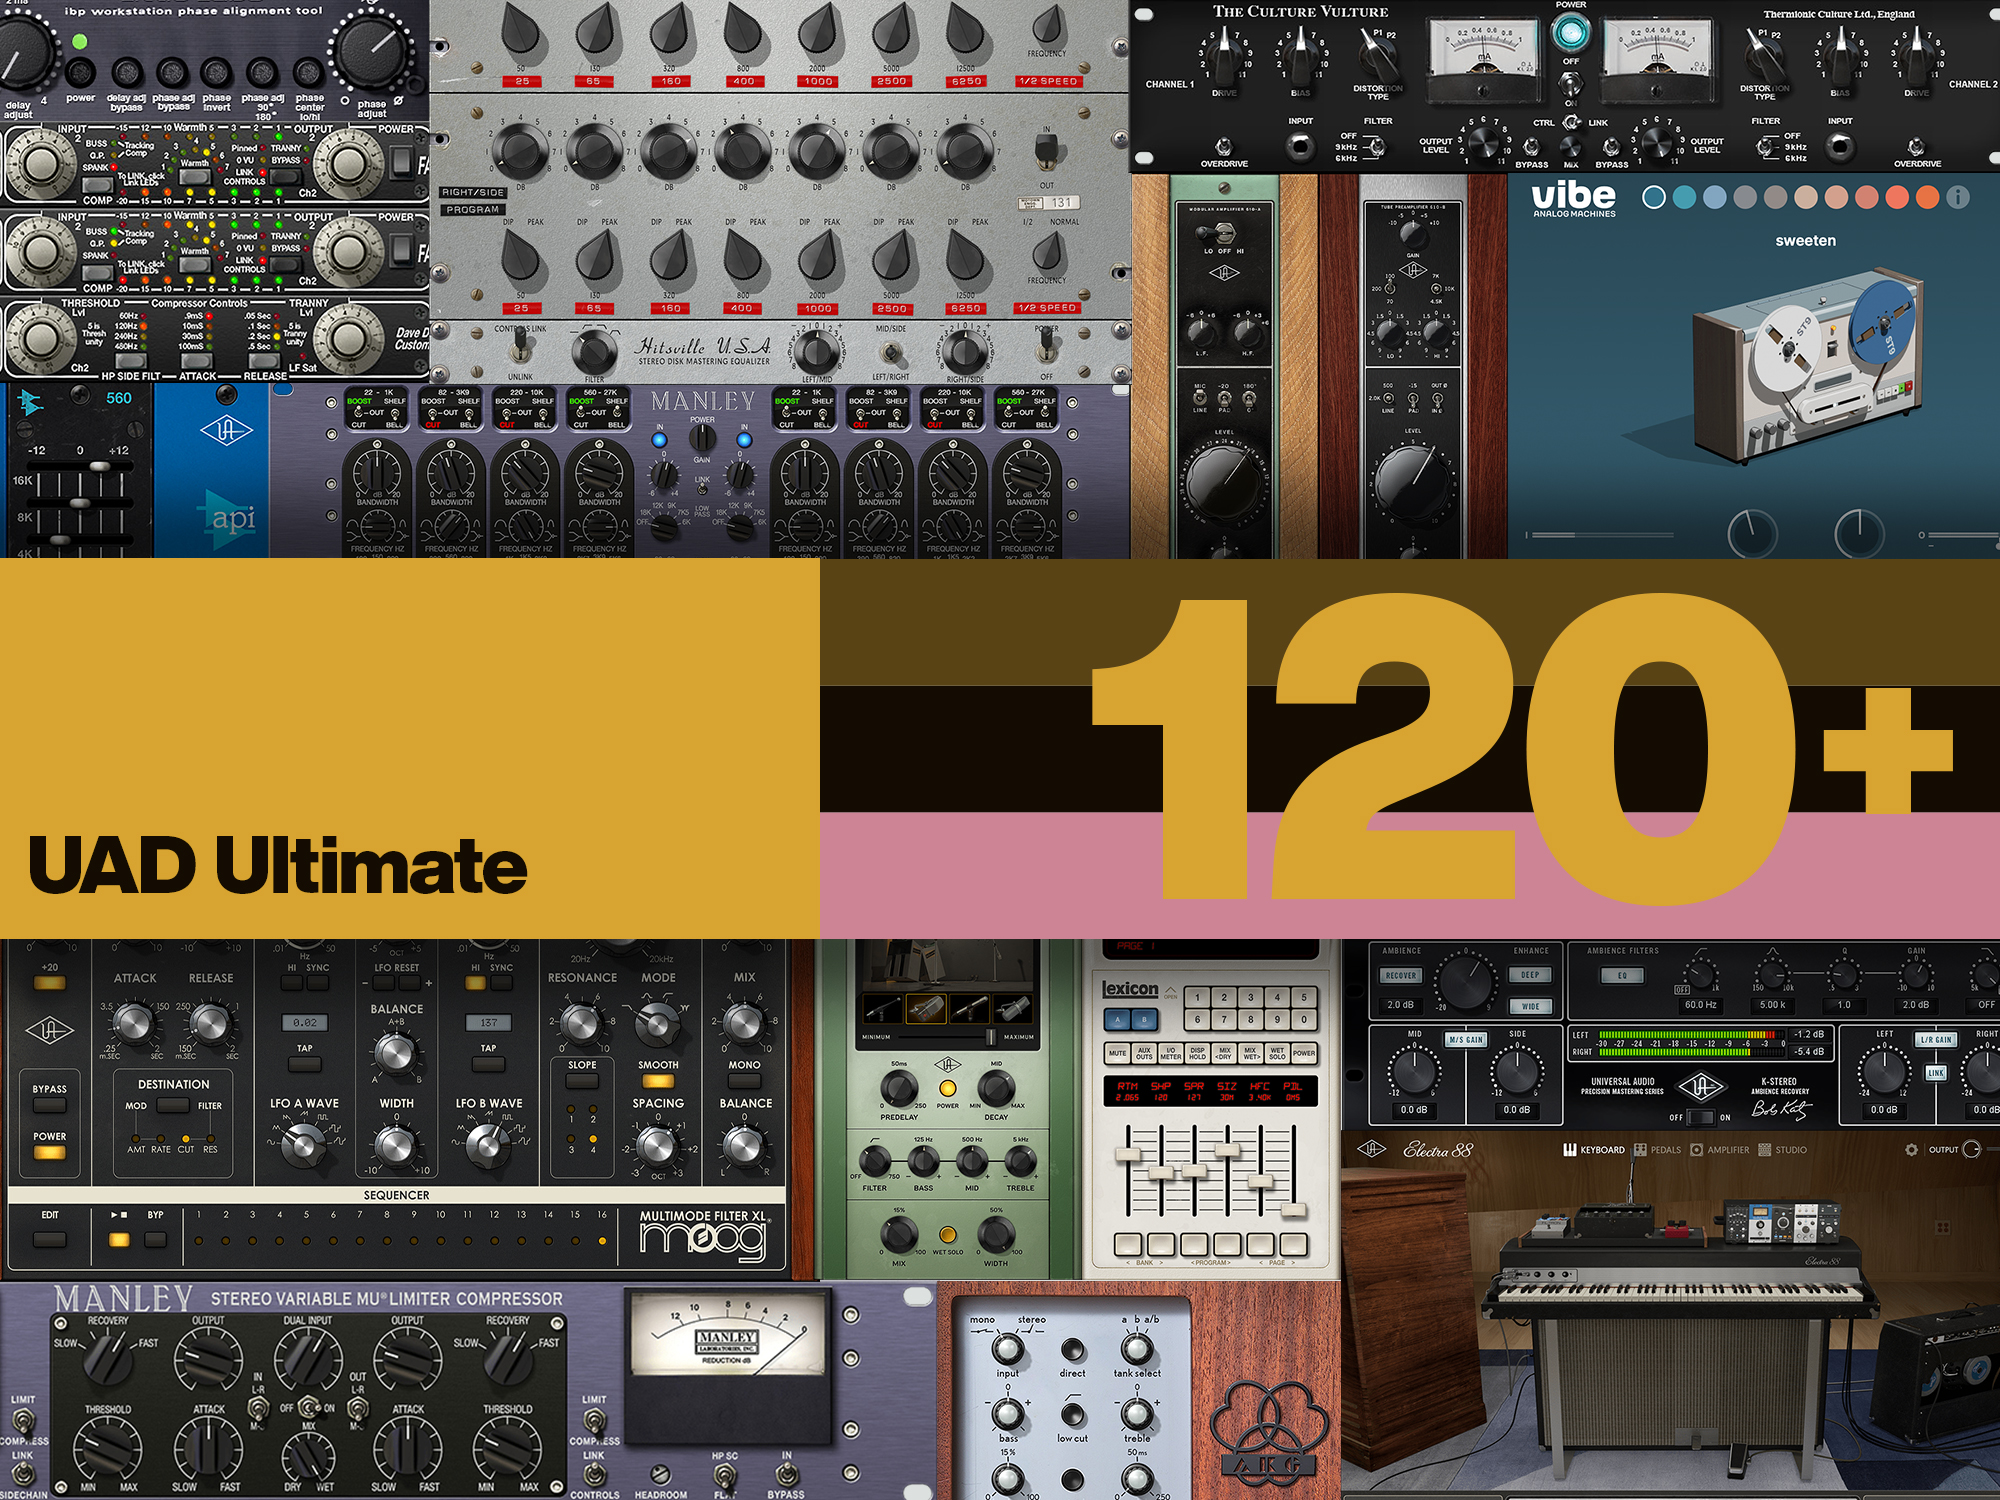Select Keyboard view in Electra 88

1594,1150
